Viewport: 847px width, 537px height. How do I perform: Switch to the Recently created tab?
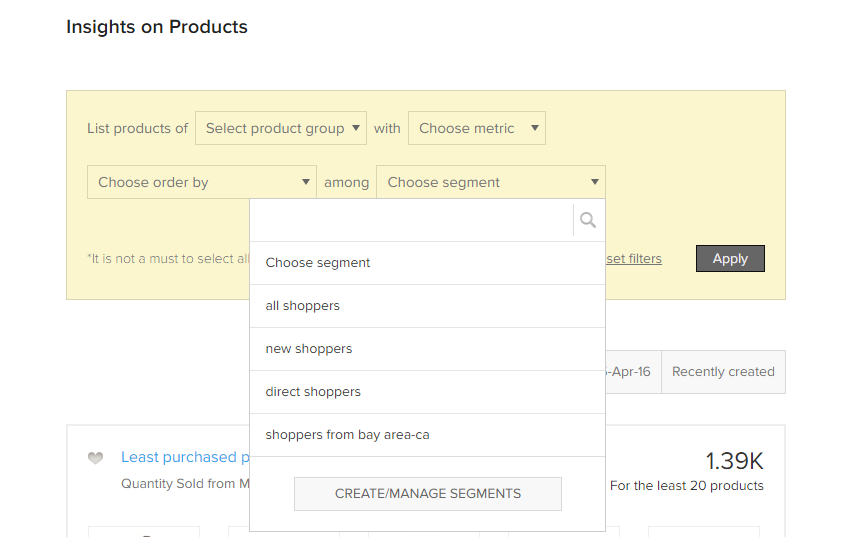[723, 372]
